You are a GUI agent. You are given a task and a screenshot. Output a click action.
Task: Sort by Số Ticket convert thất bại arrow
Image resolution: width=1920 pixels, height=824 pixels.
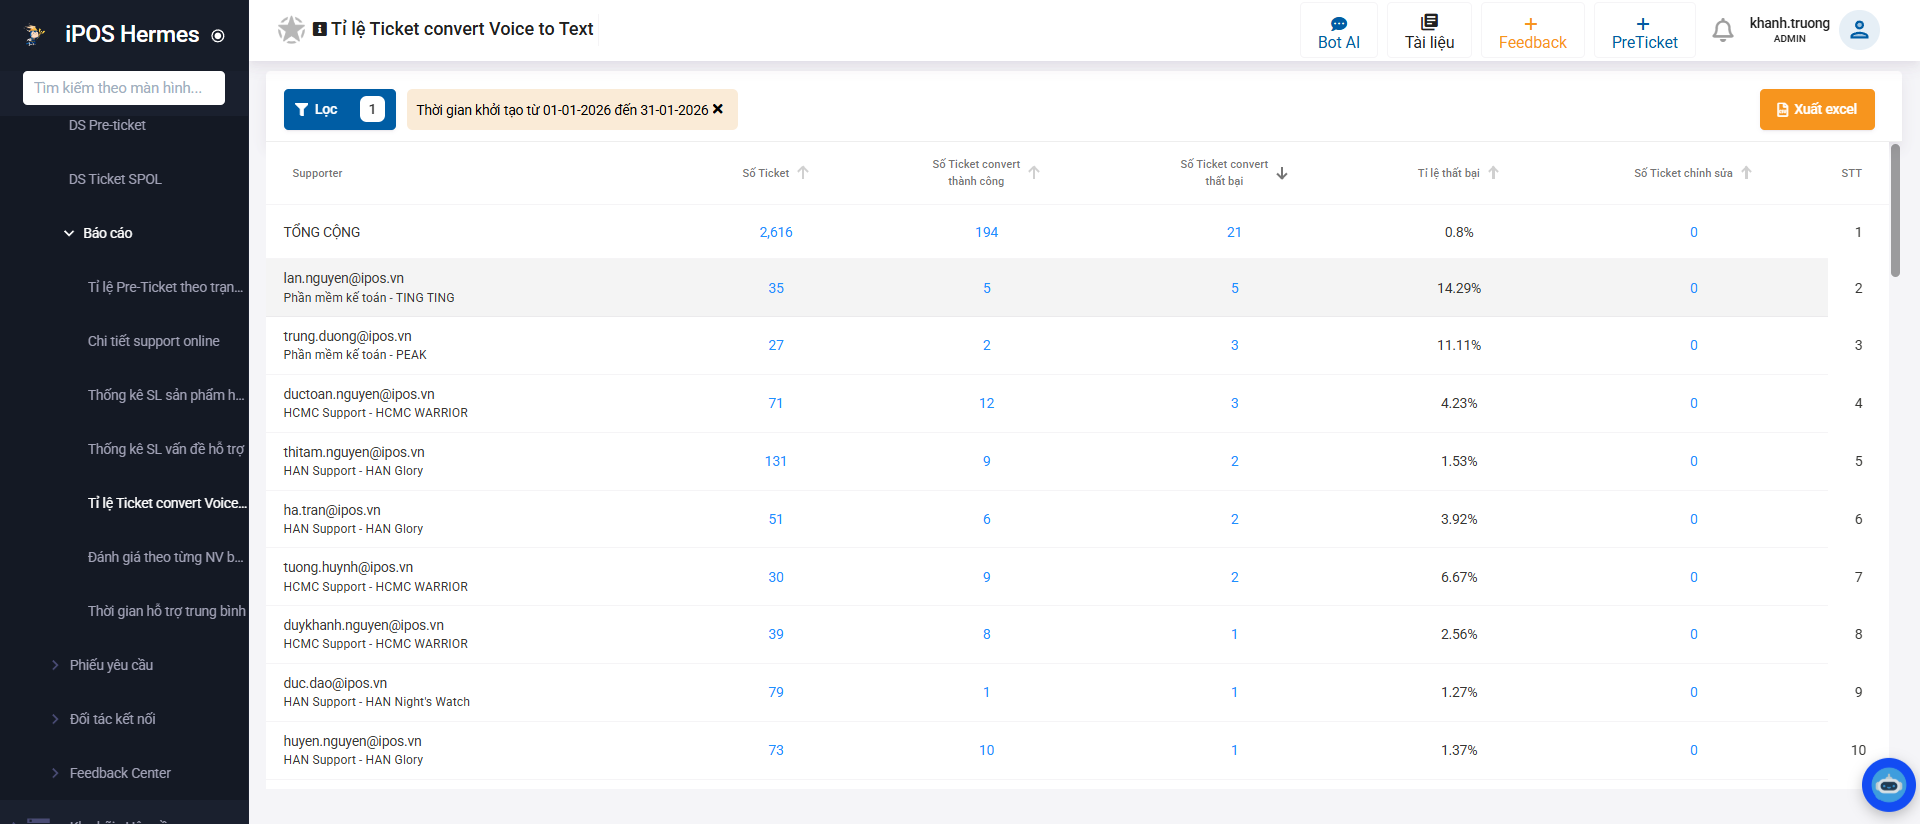coord(1282,173)
